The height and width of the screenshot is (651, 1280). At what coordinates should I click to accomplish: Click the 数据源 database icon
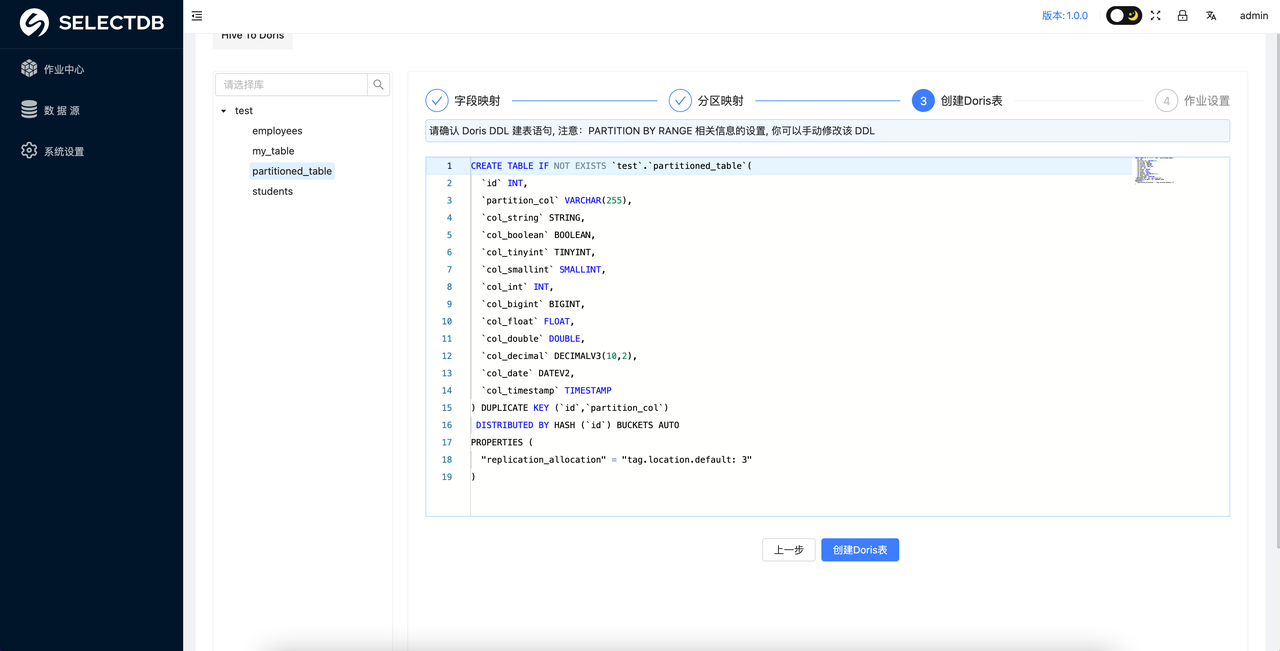[x=29, y=110]
